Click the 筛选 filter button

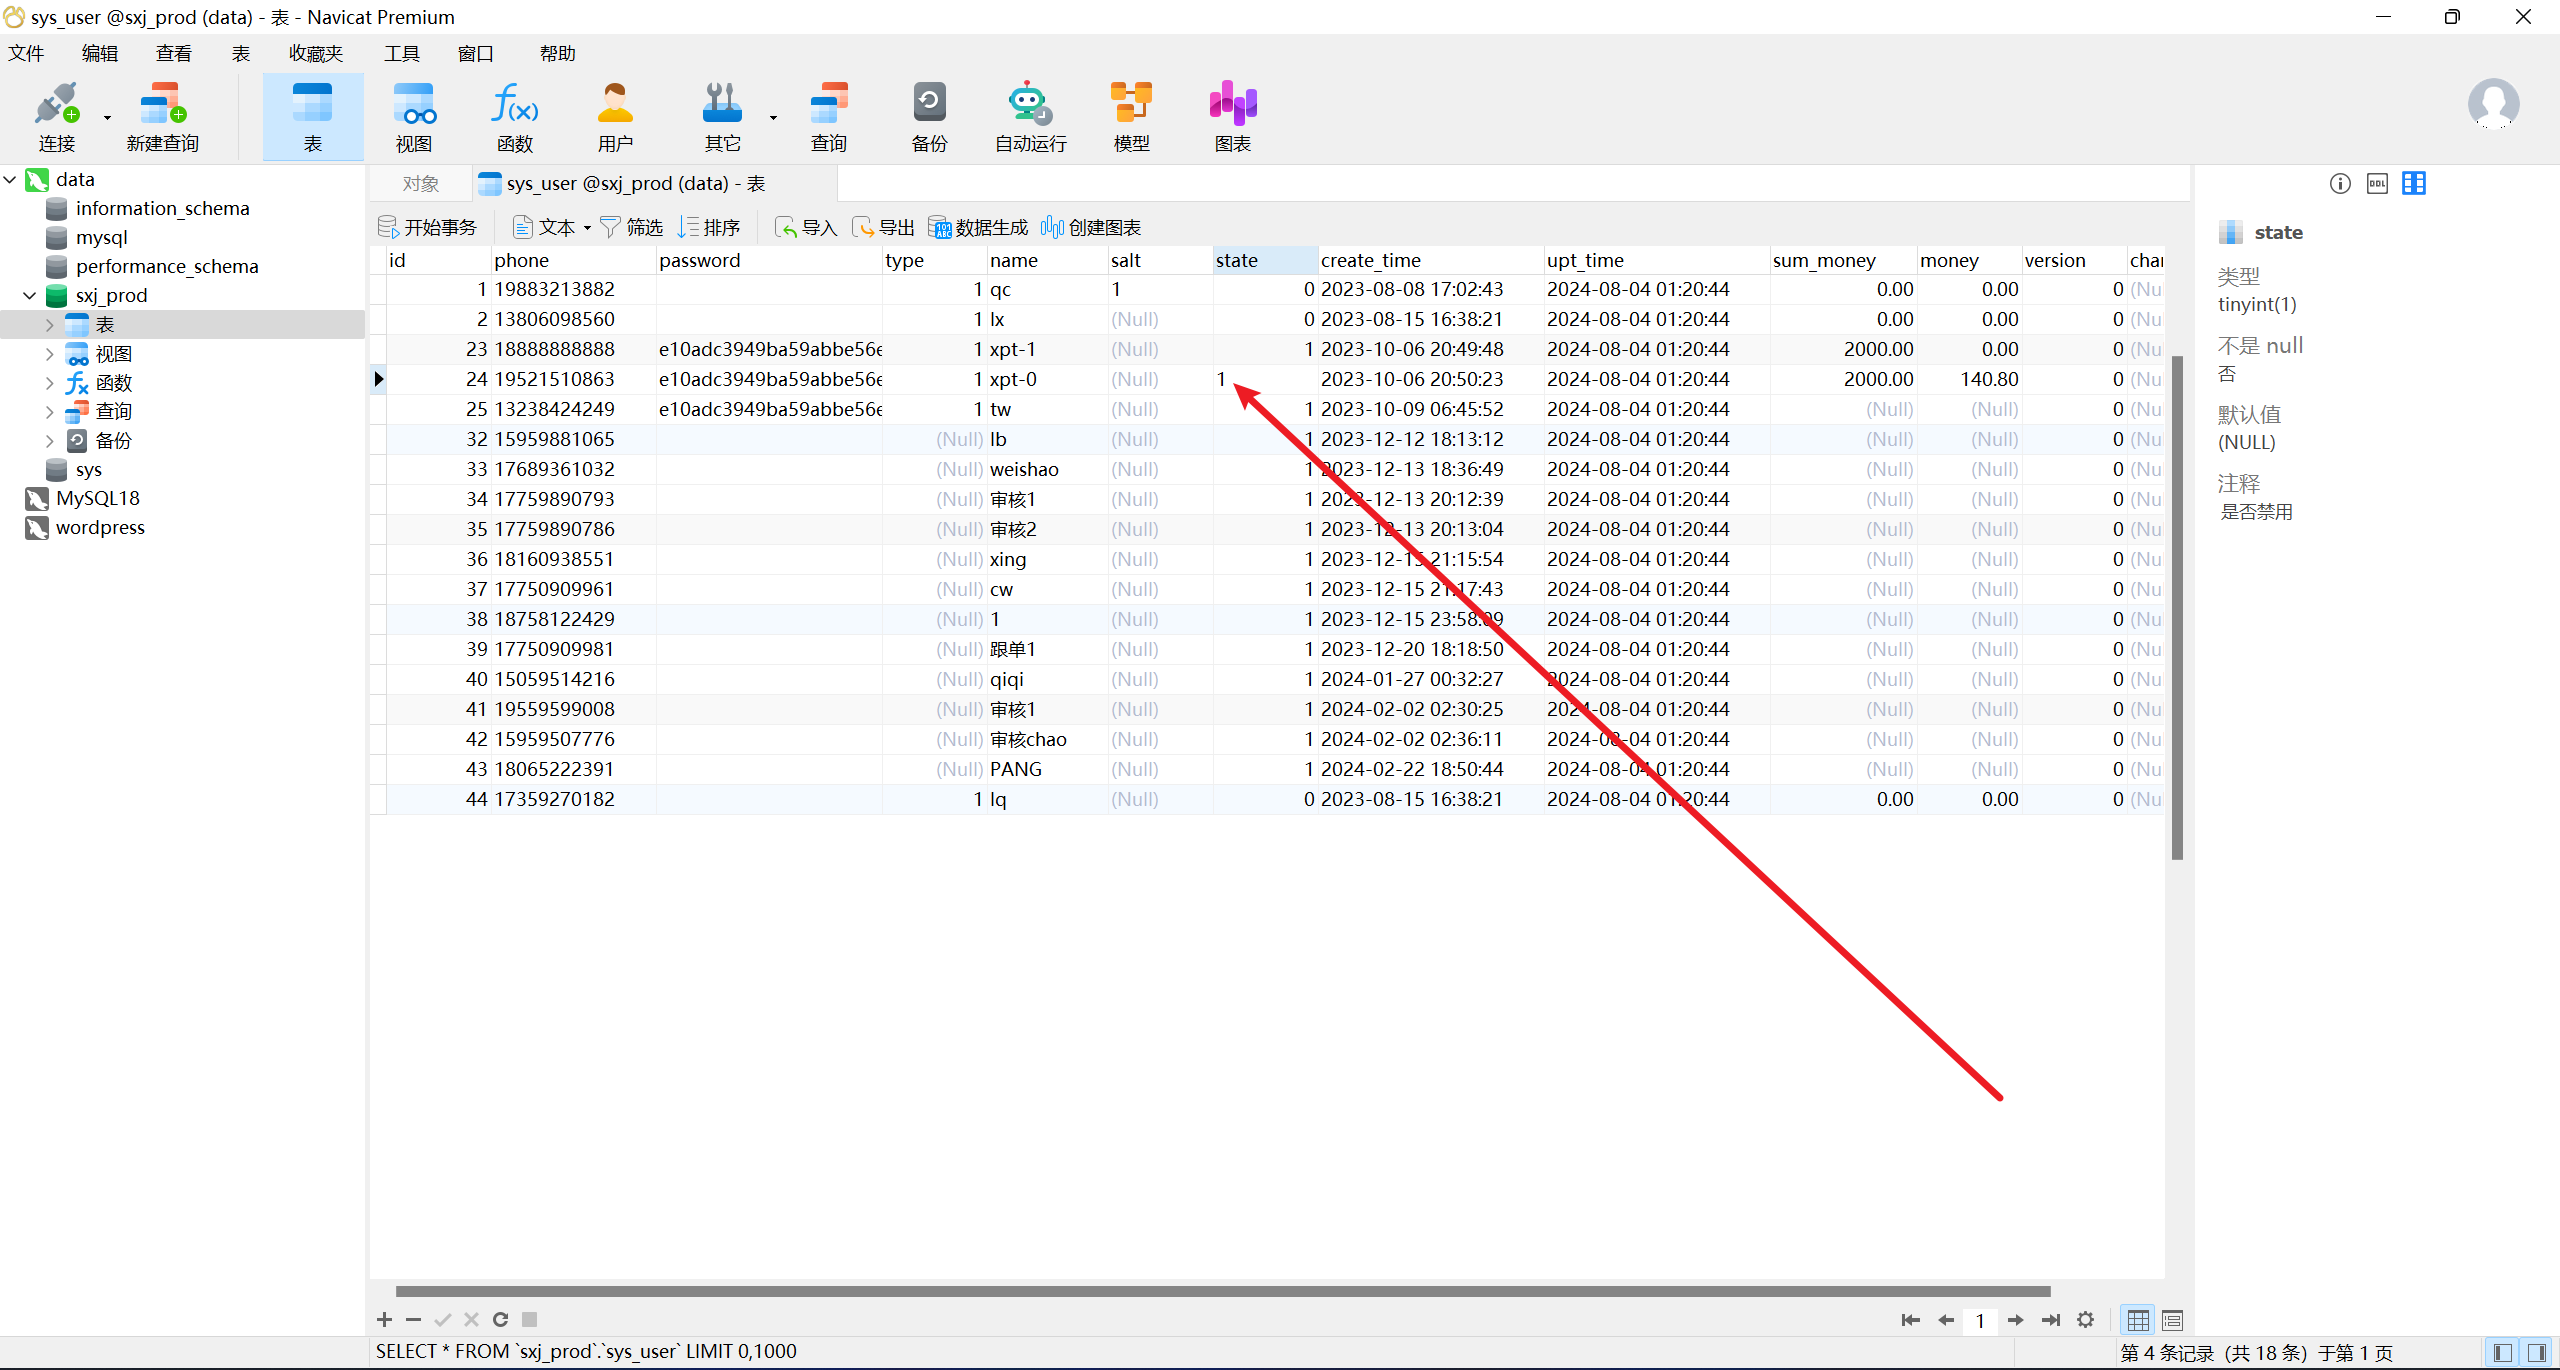click(x=631, y=228)
